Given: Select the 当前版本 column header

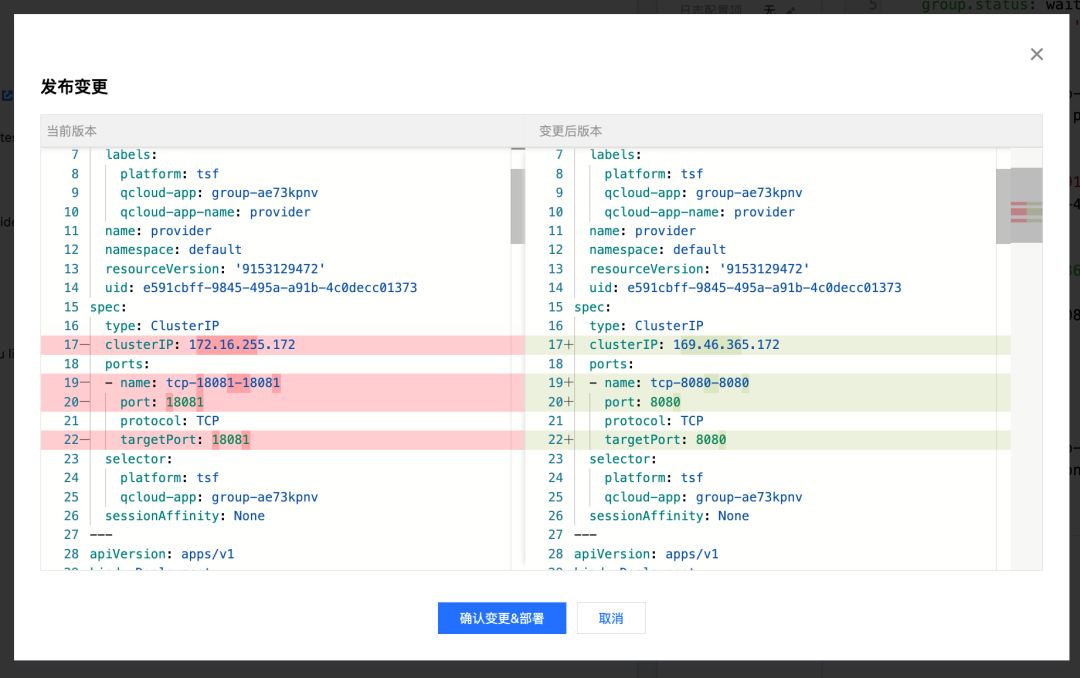Looking at the screenshot, I should (72, 131).
